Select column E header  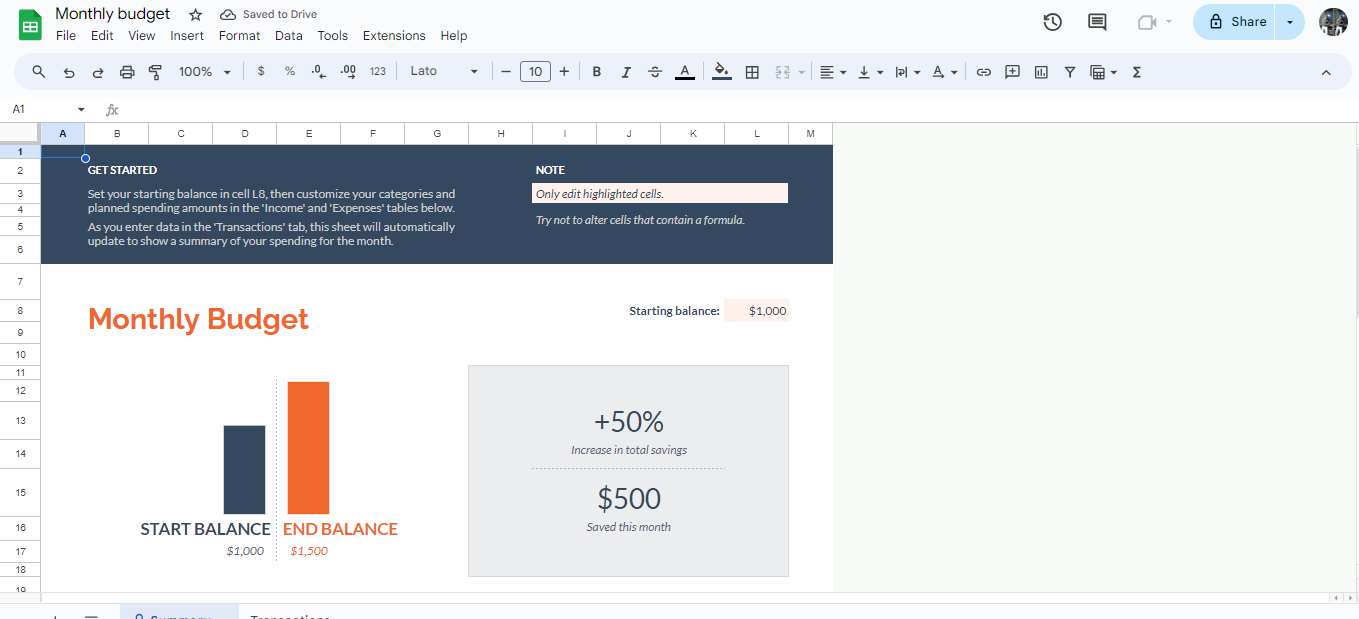pos(308,134)
